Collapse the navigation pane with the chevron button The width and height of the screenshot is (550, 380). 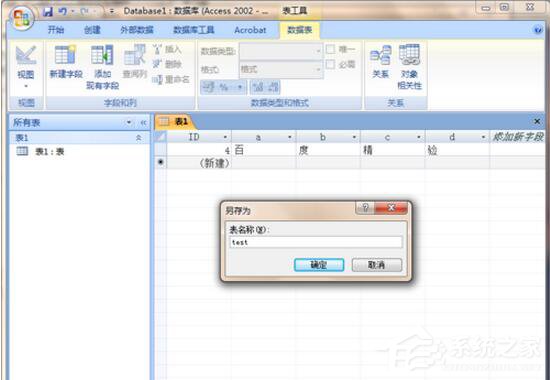[143, 122]
